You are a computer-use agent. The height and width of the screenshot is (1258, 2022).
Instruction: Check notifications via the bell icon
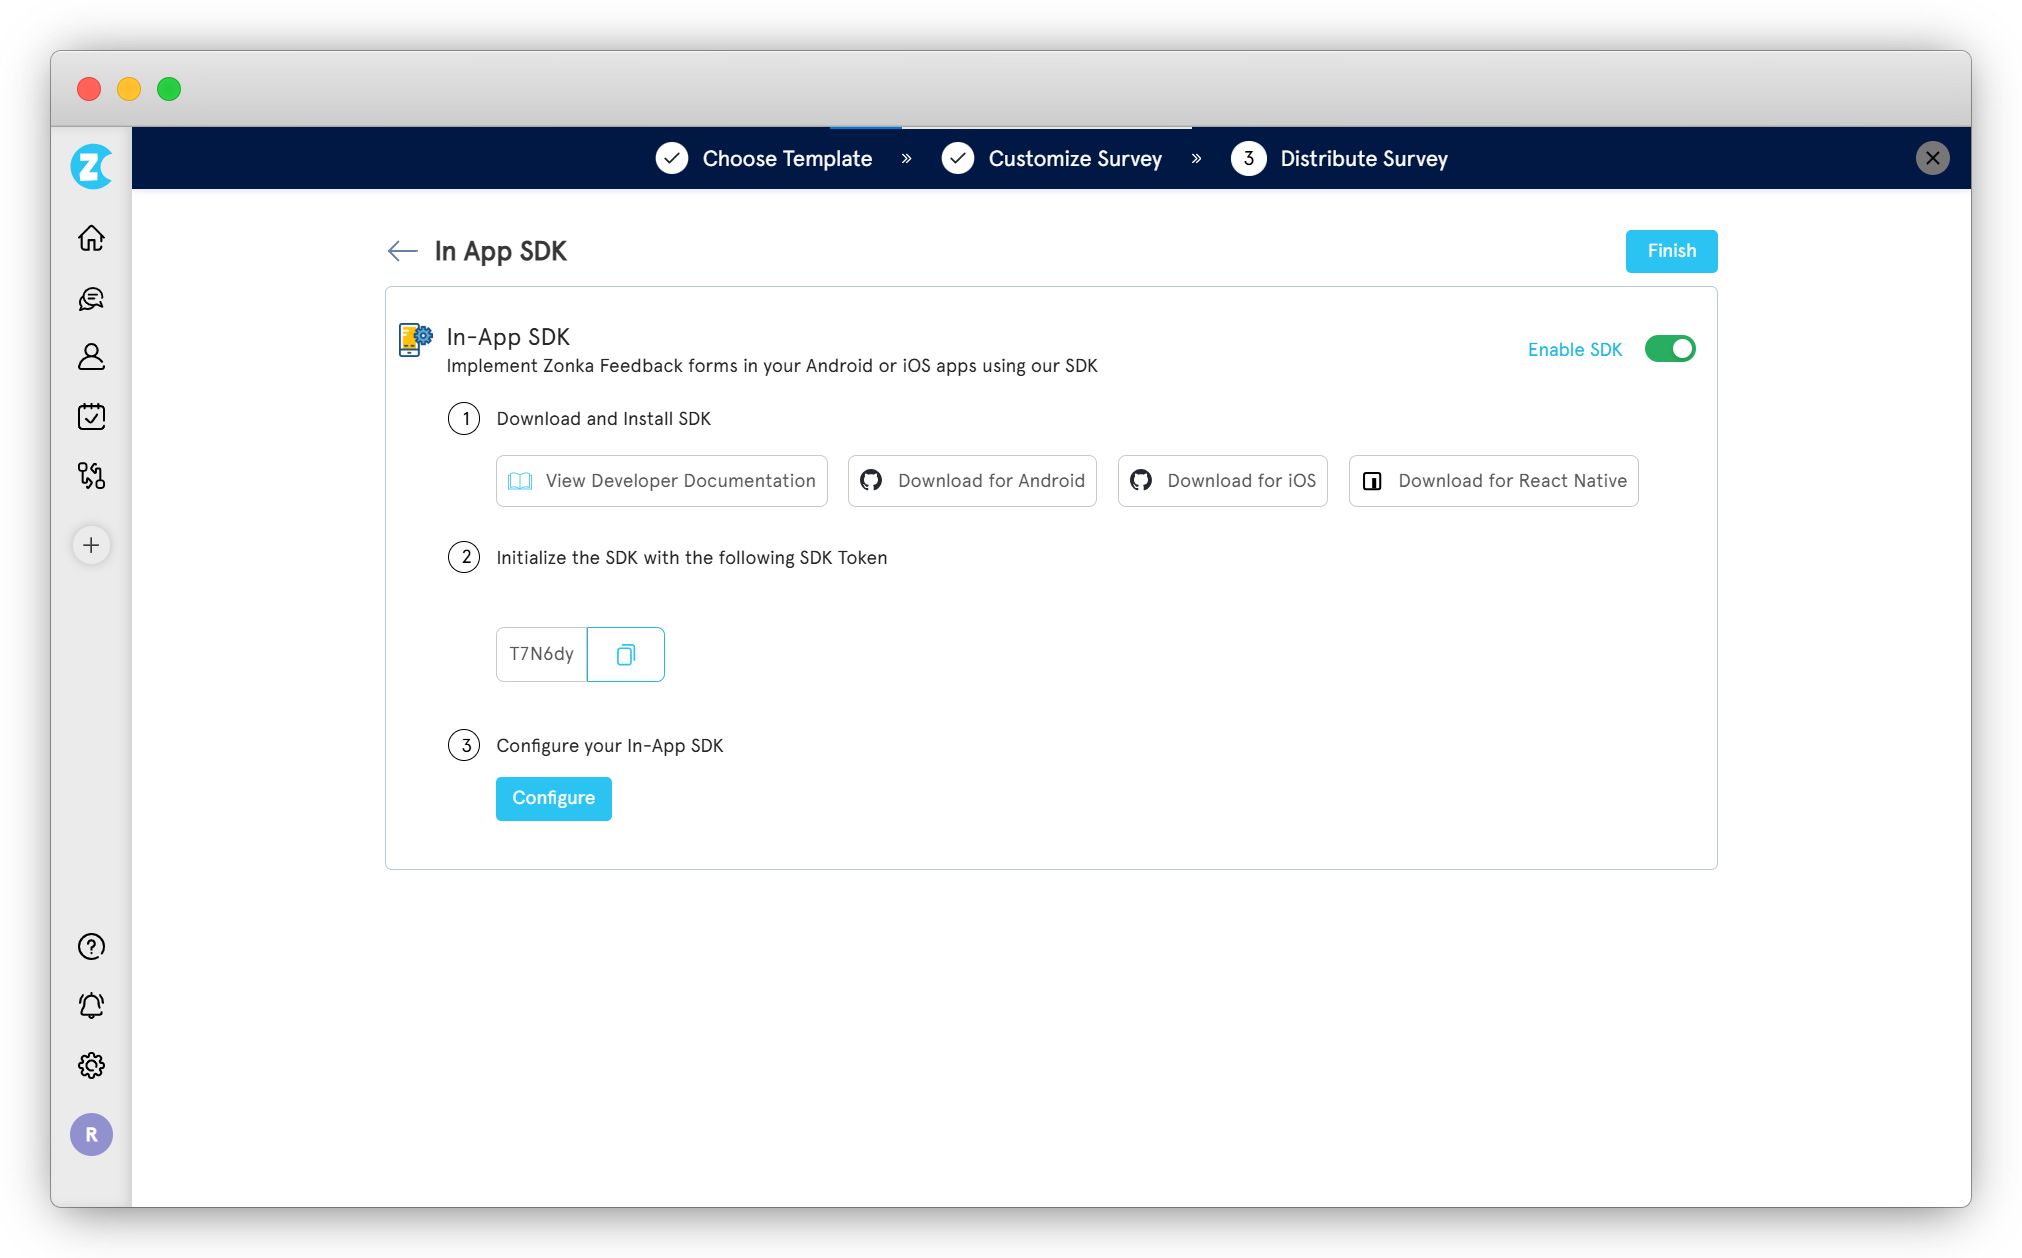91,1005
